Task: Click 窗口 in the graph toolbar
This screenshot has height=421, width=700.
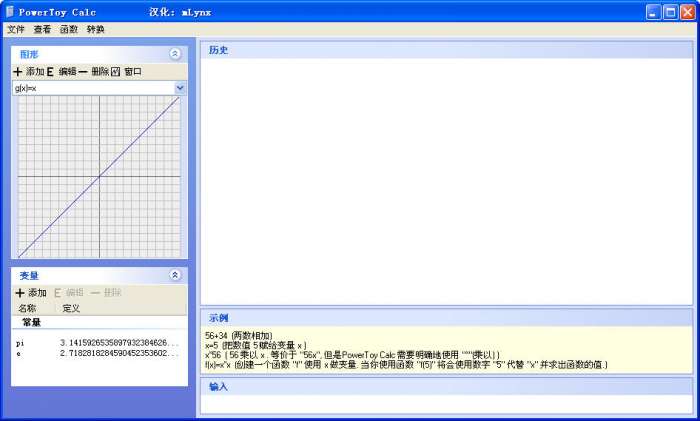Action: pos(126,71)
